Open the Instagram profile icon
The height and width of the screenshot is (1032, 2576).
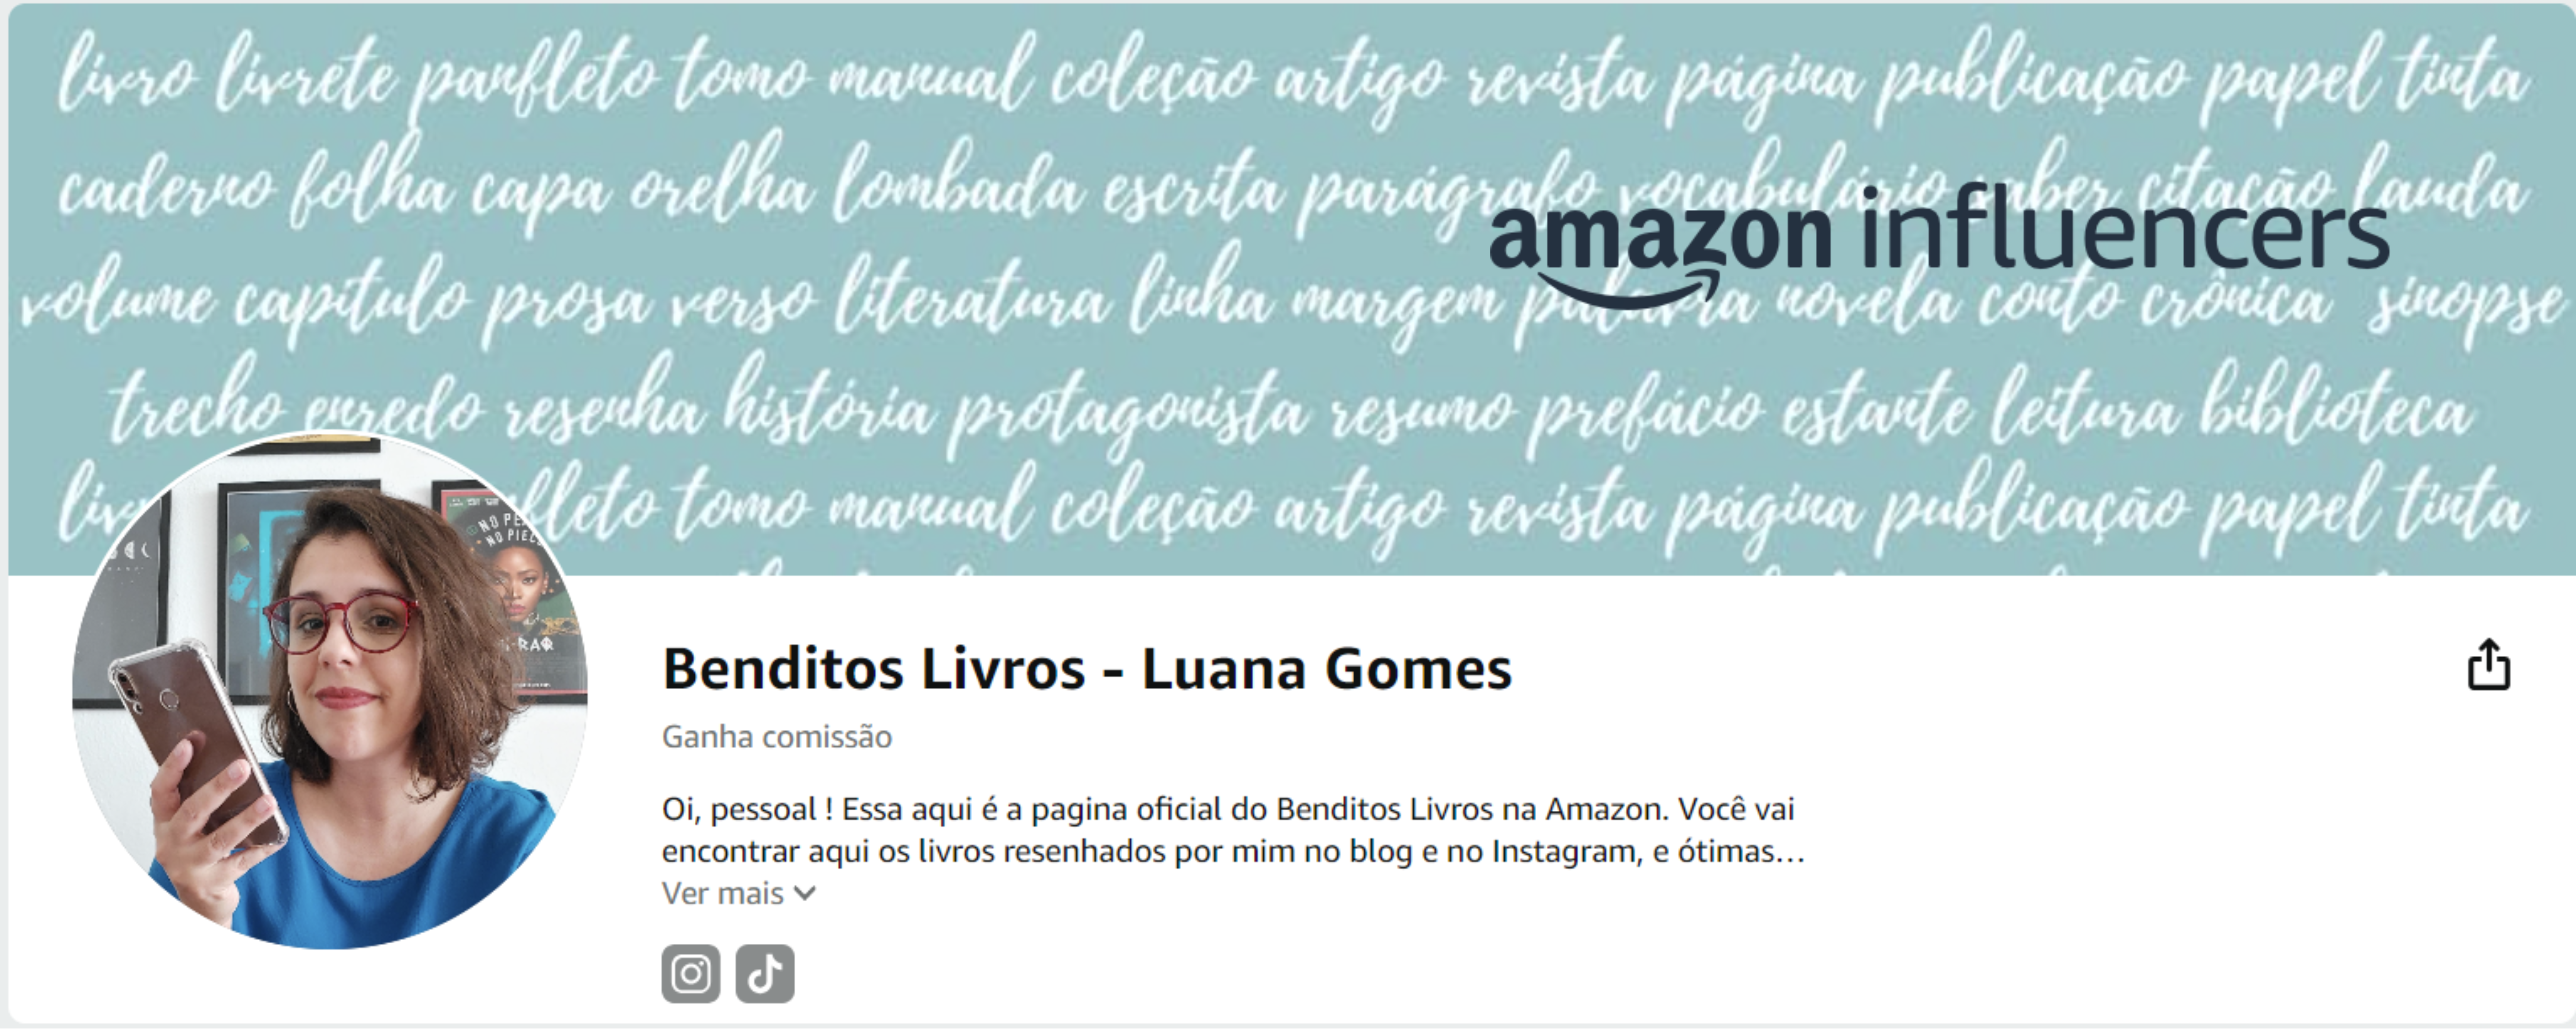tap(690, 973)
